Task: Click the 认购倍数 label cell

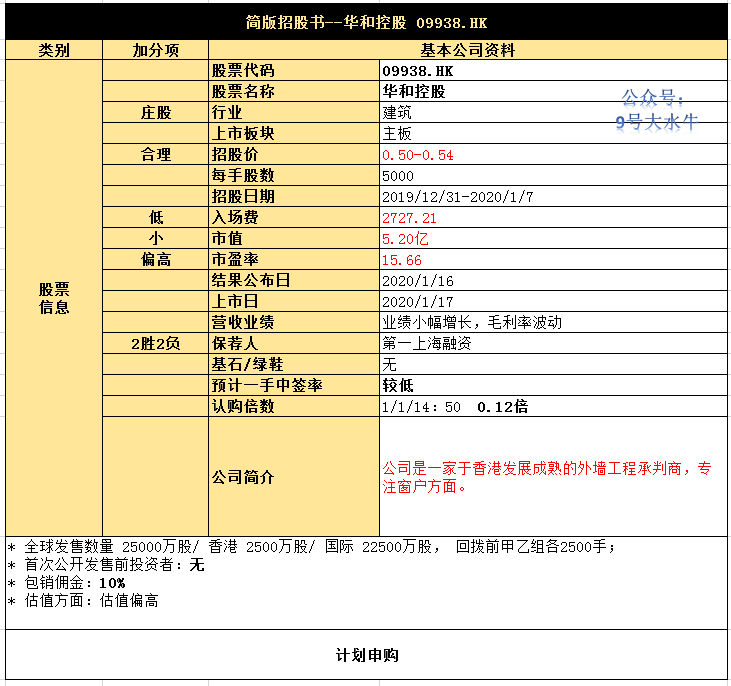Action: click(294, 406)
